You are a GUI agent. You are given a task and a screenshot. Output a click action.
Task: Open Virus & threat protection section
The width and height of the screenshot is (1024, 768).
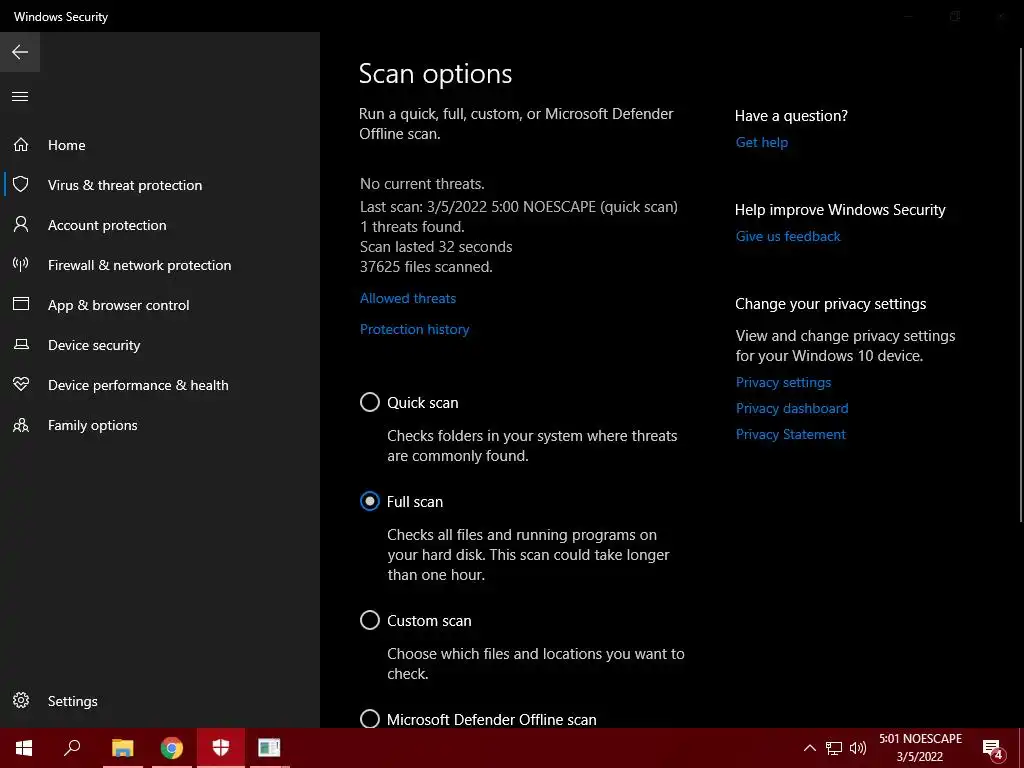tap(125, 185)
